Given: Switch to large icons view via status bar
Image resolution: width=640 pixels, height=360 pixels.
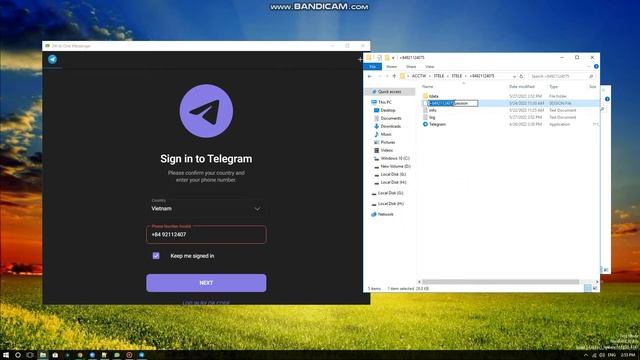Looking at the screenshot, I should tap(595, 288).
